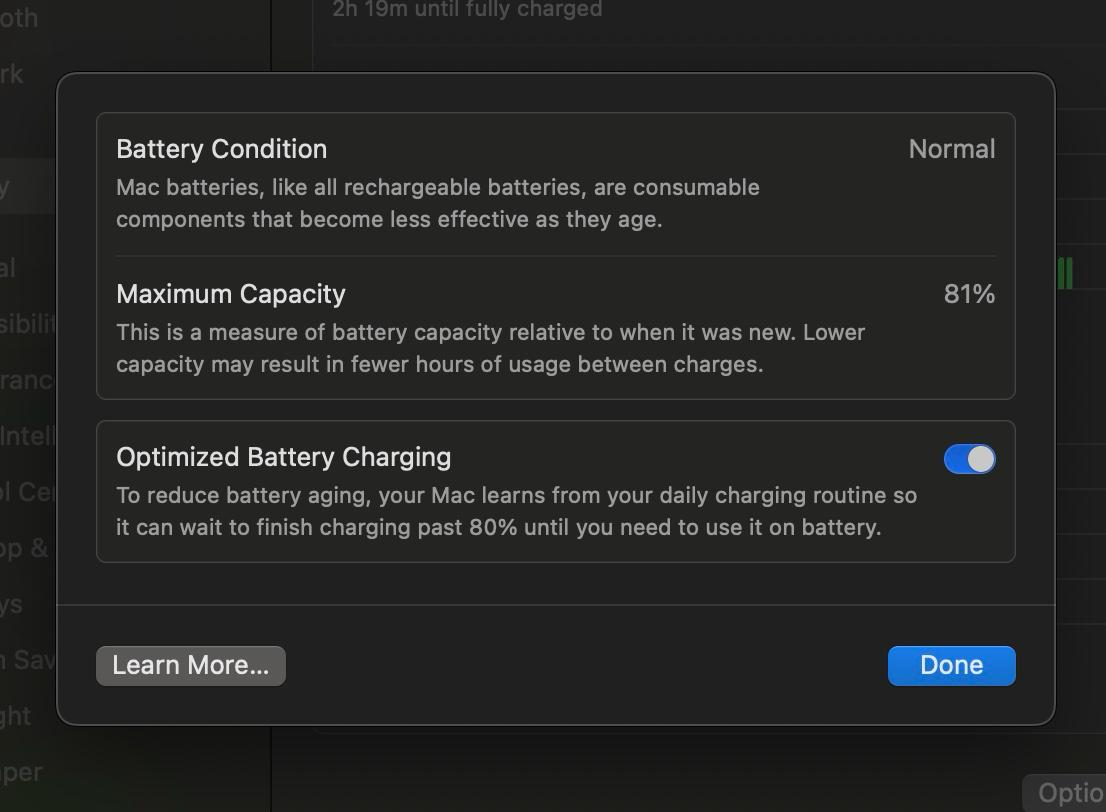Screen dimensions: 1106x812
Task: Click the Battery Condition Normal status
Action: tap(952, 149)
